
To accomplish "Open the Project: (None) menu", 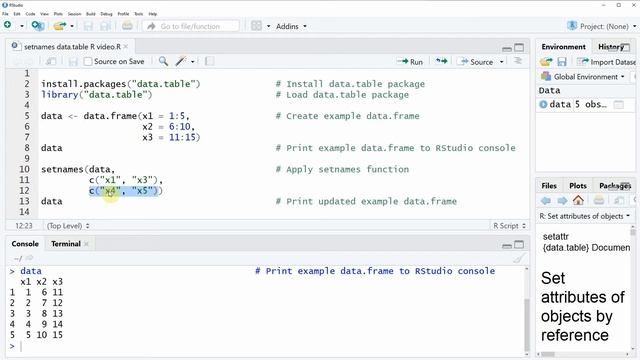I will pyautogui.click(x=602, y=26).
